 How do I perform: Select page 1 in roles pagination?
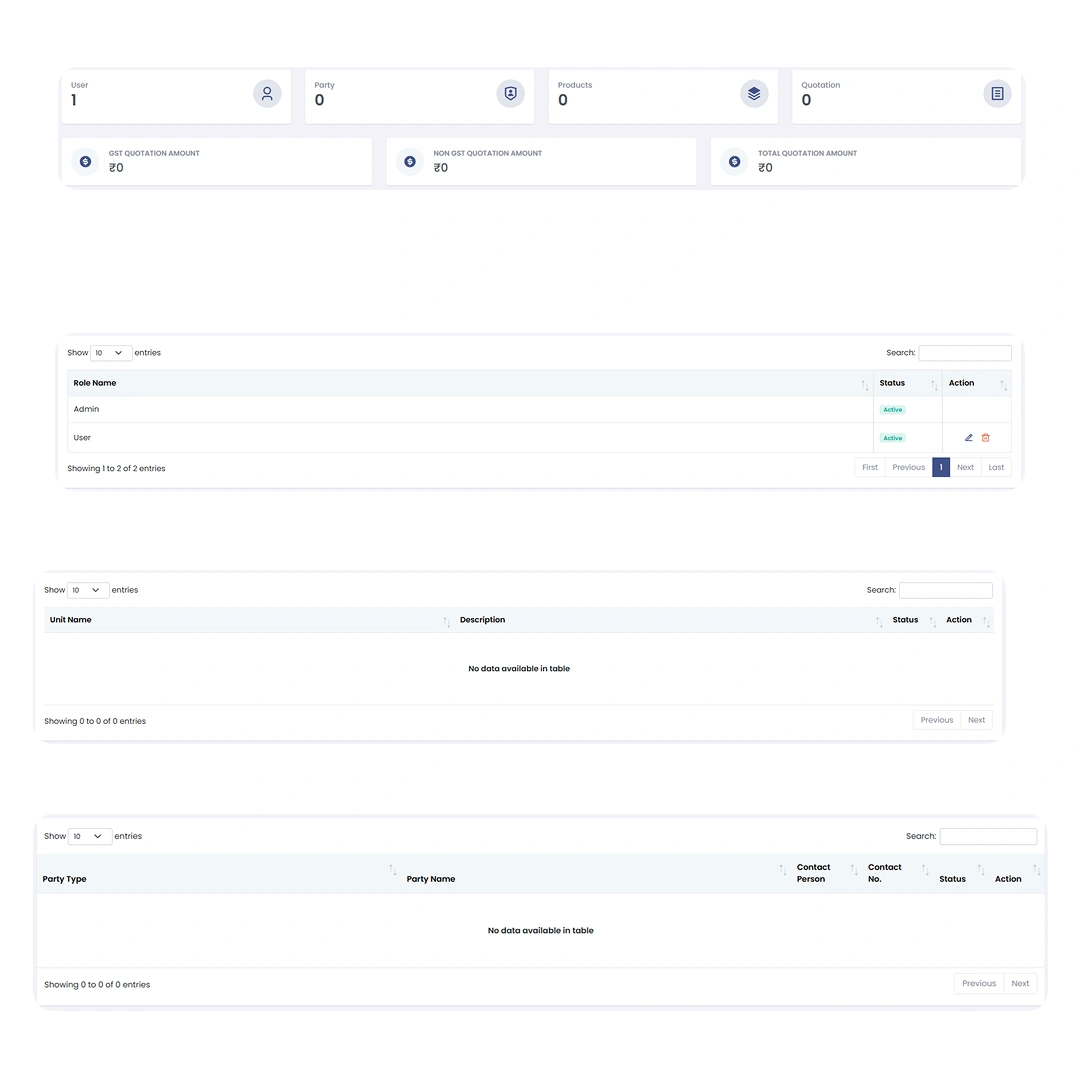click(x=941, y=467)
